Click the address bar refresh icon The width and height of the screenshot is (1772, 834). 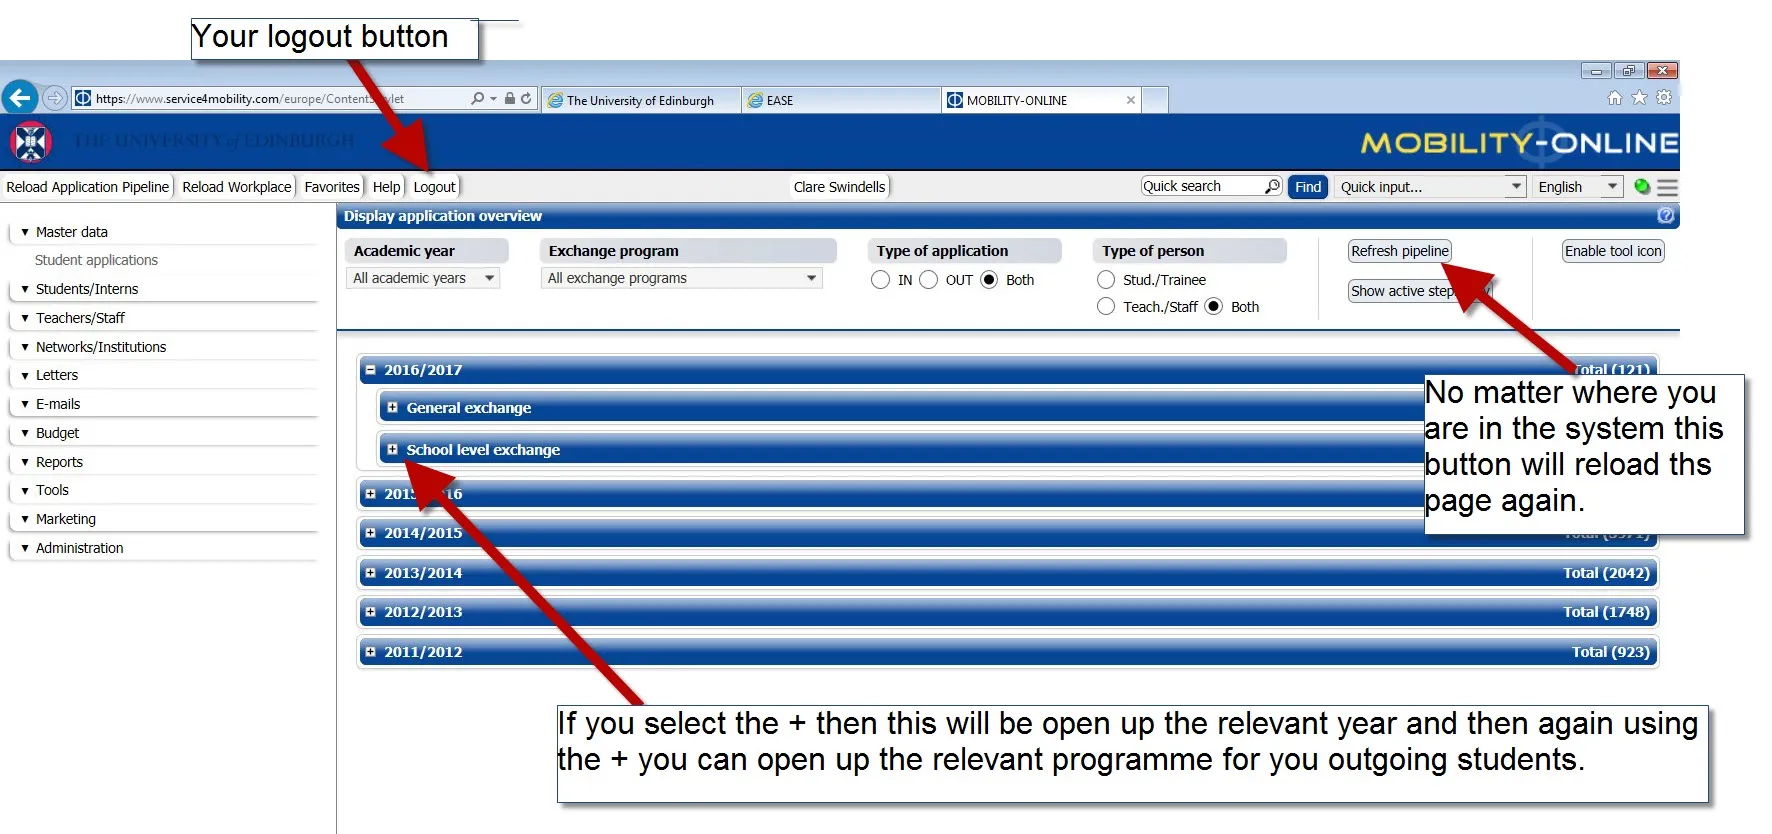526,98
